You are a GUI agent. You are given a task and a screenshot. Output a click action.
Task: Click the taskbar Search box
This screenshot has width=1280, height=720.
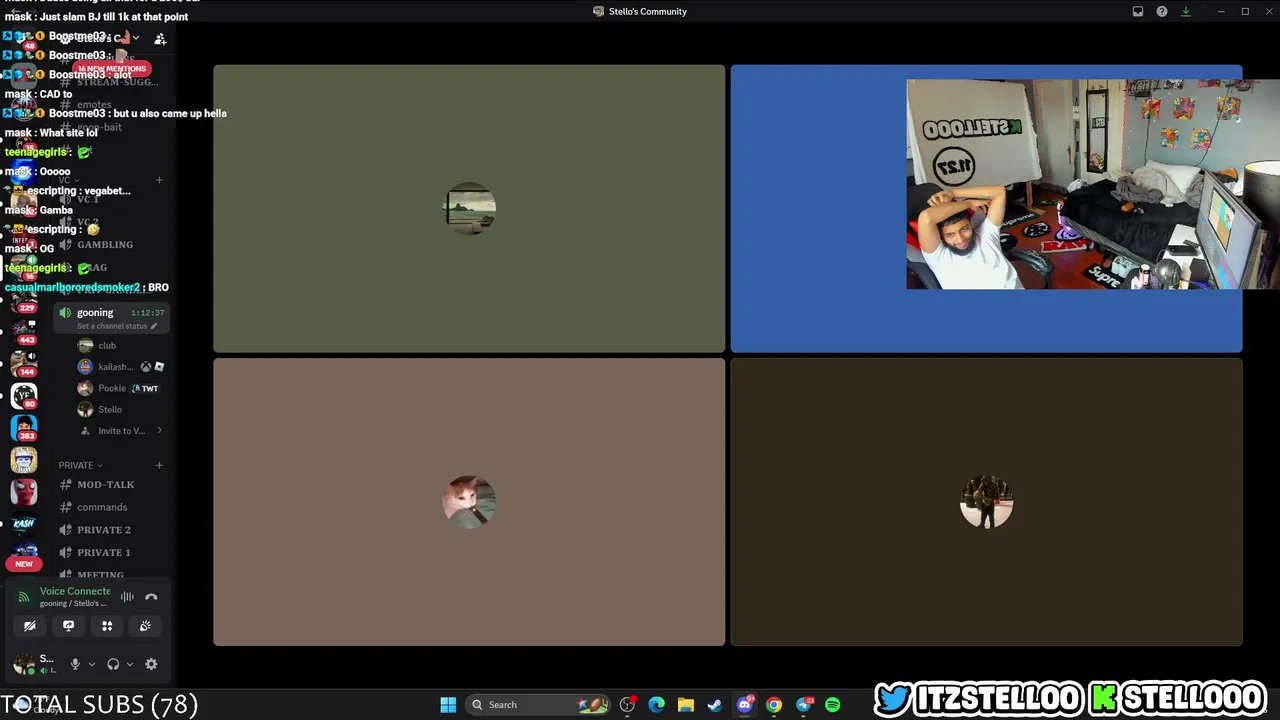click(538, 705)
